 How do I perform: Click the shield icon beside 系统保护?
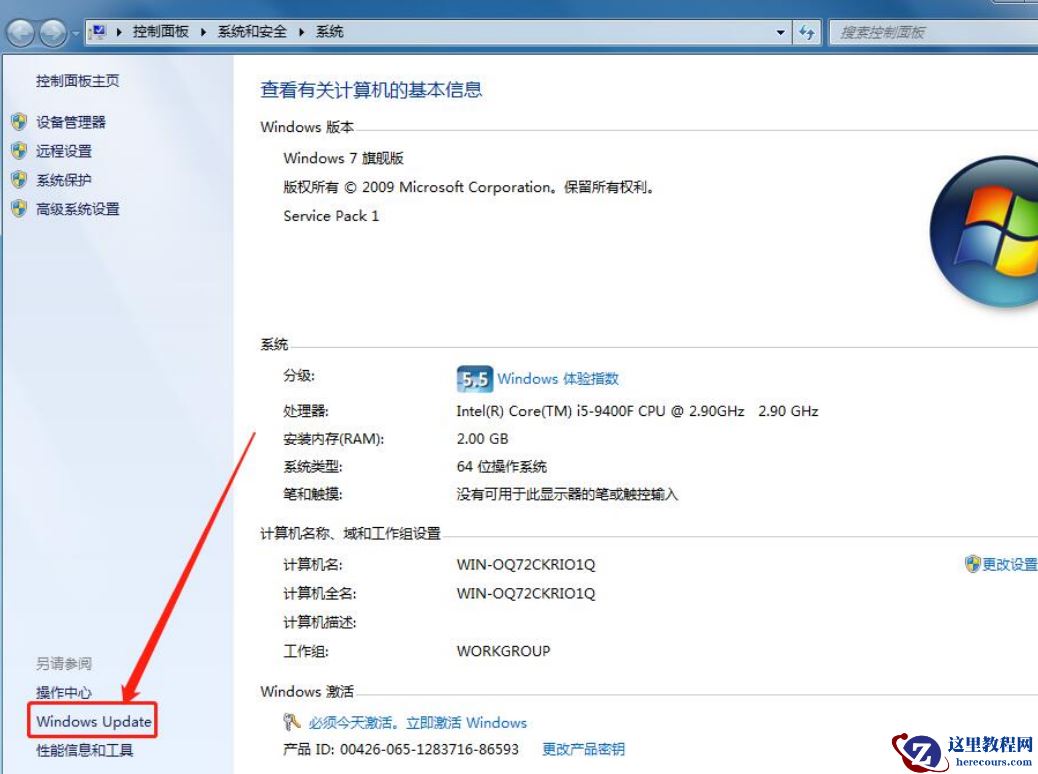[x=20, y=180]
